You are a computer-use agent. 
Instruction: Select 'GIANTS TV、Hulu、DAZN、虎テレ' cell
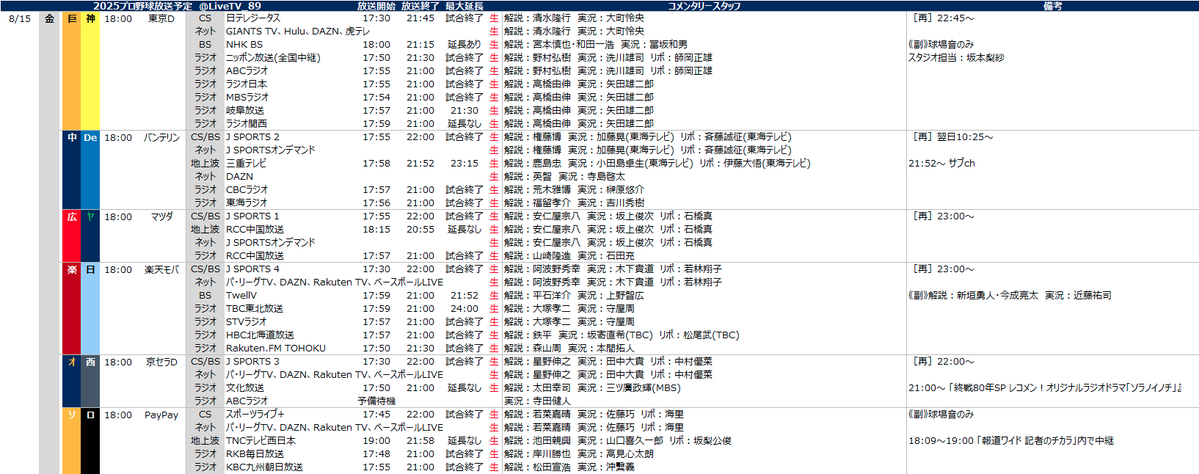pyautogui.click(x=297, y=31)
